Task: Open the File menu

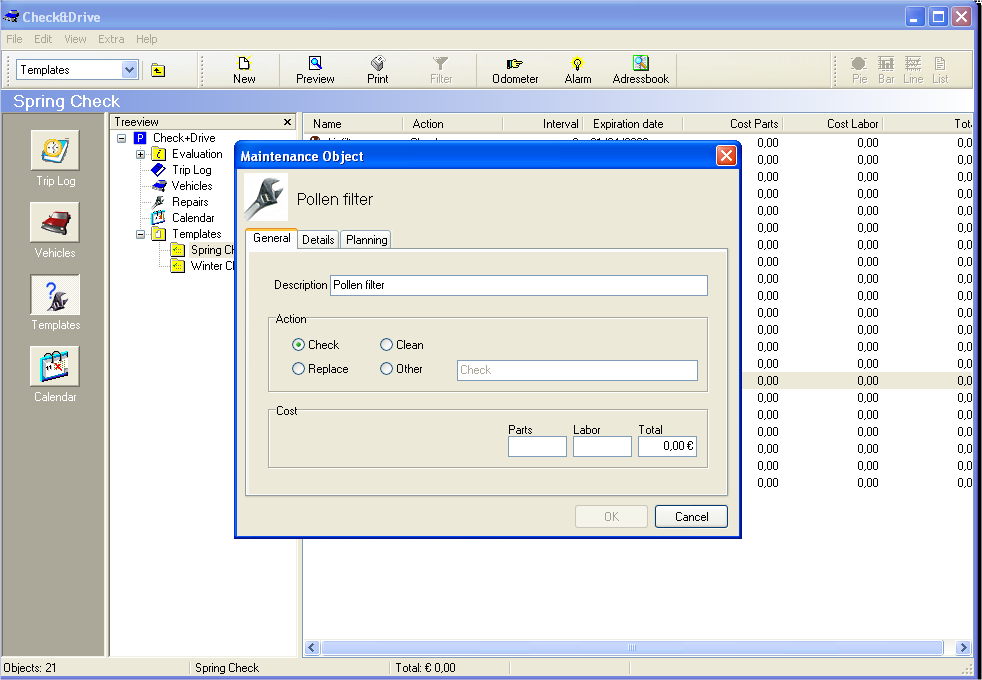Action: (x=14, y=39)
